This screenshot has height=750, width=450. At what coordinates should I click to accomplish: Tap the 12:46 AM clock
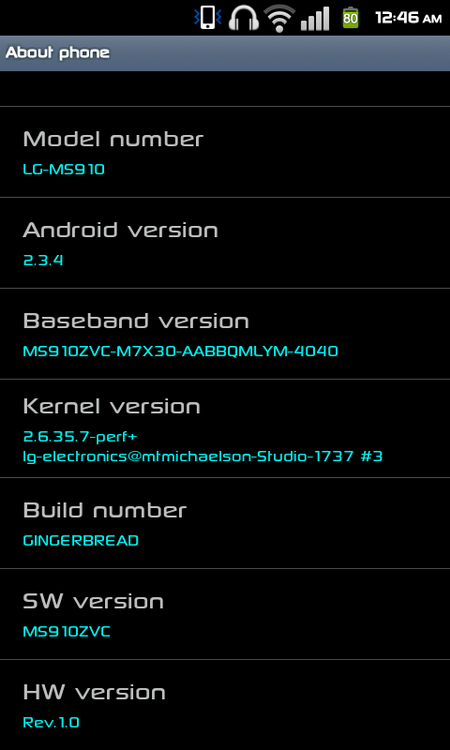[408, 18]
